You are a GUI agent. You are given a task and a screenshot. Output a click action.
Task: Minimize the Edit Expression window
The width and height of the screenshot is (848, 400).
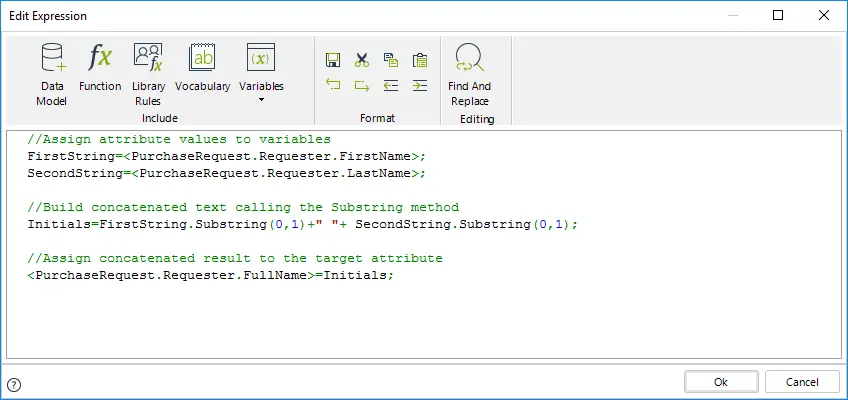click(732, 16)
